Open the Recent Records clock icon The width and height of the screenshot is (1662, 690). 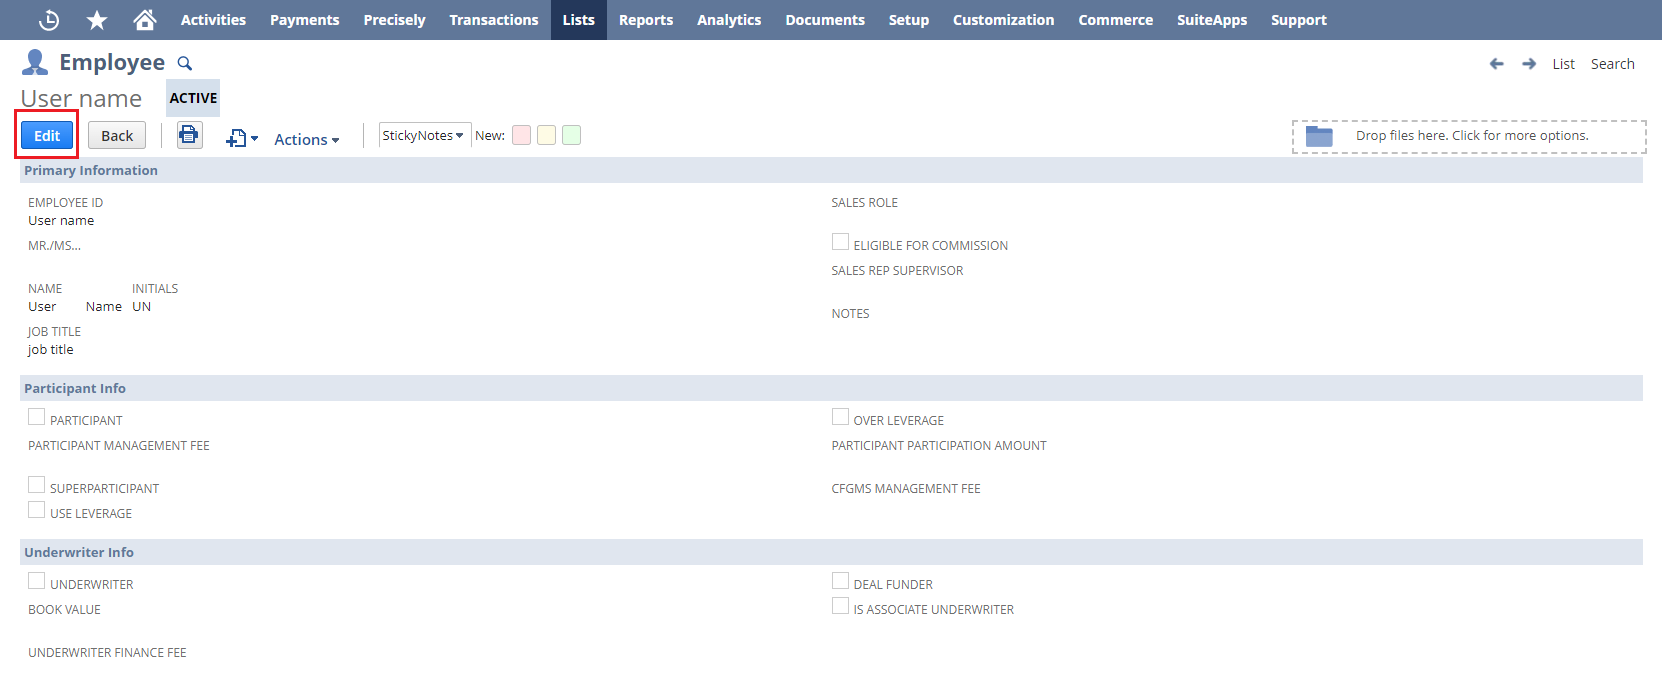(48, 20)
